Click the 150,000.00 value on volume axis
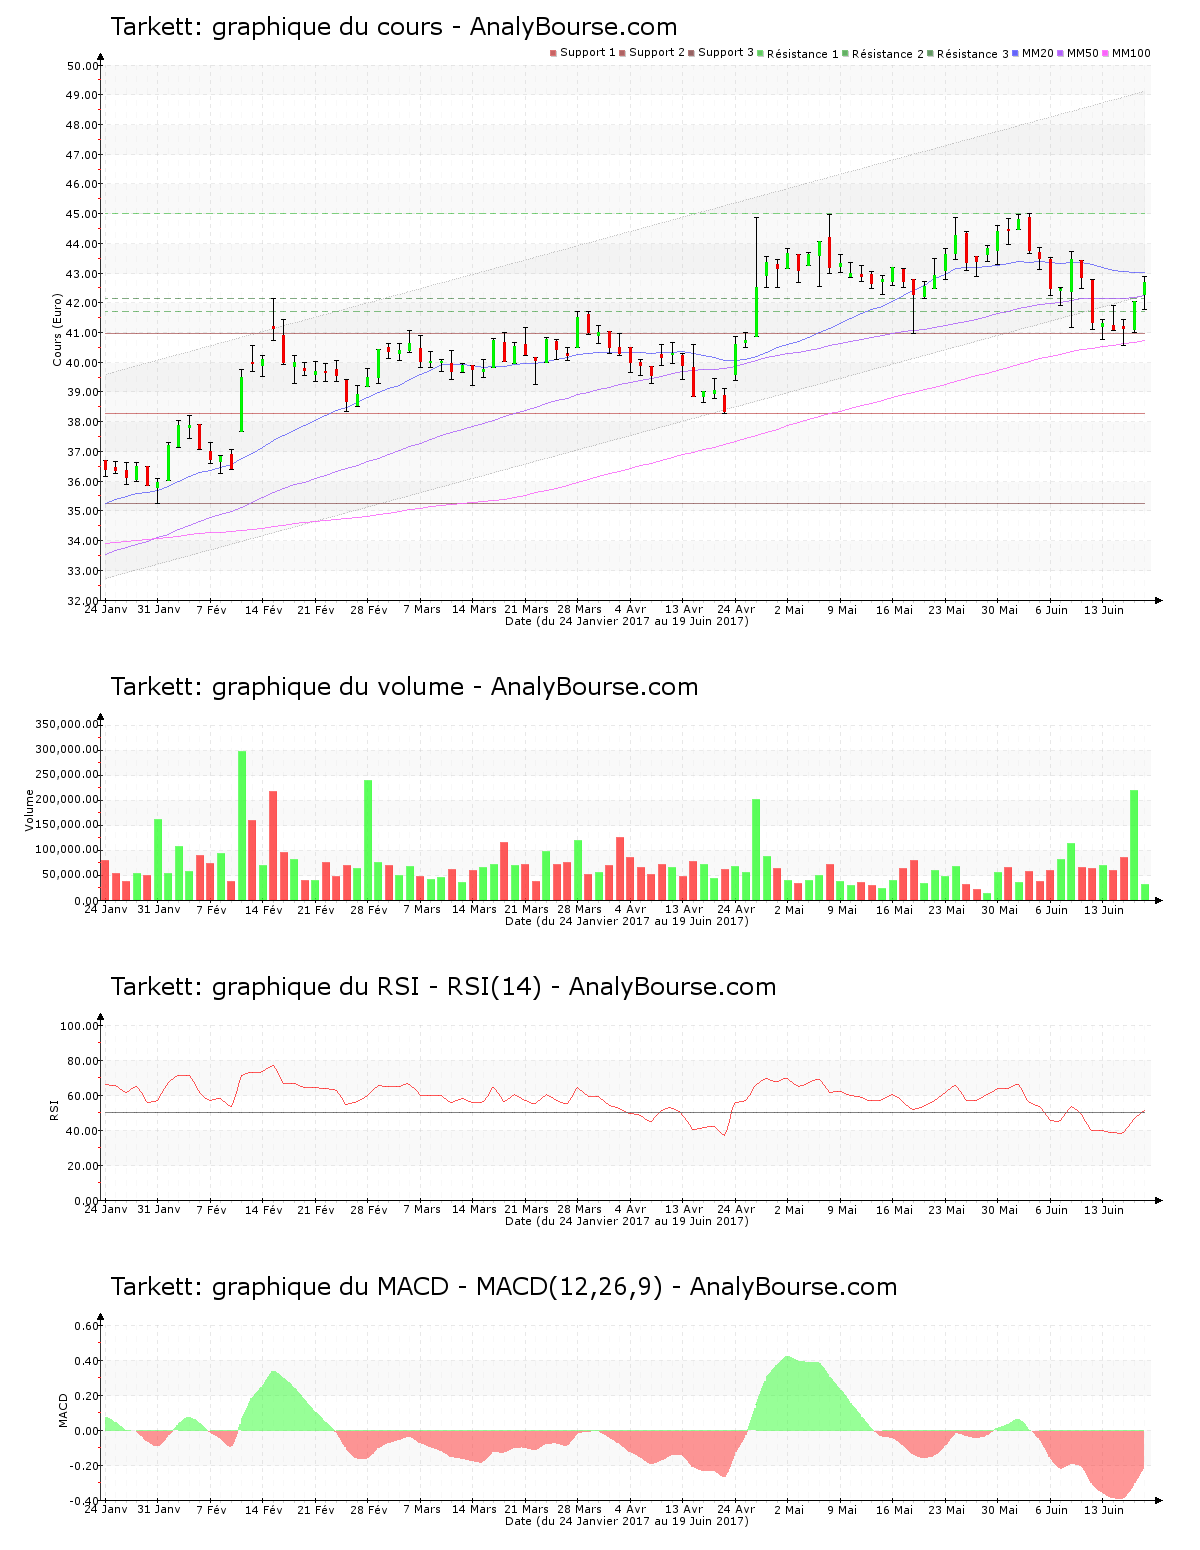The width and height of the screenshot is (1200, 1550). pyautogui.click(x=66, y=825)
